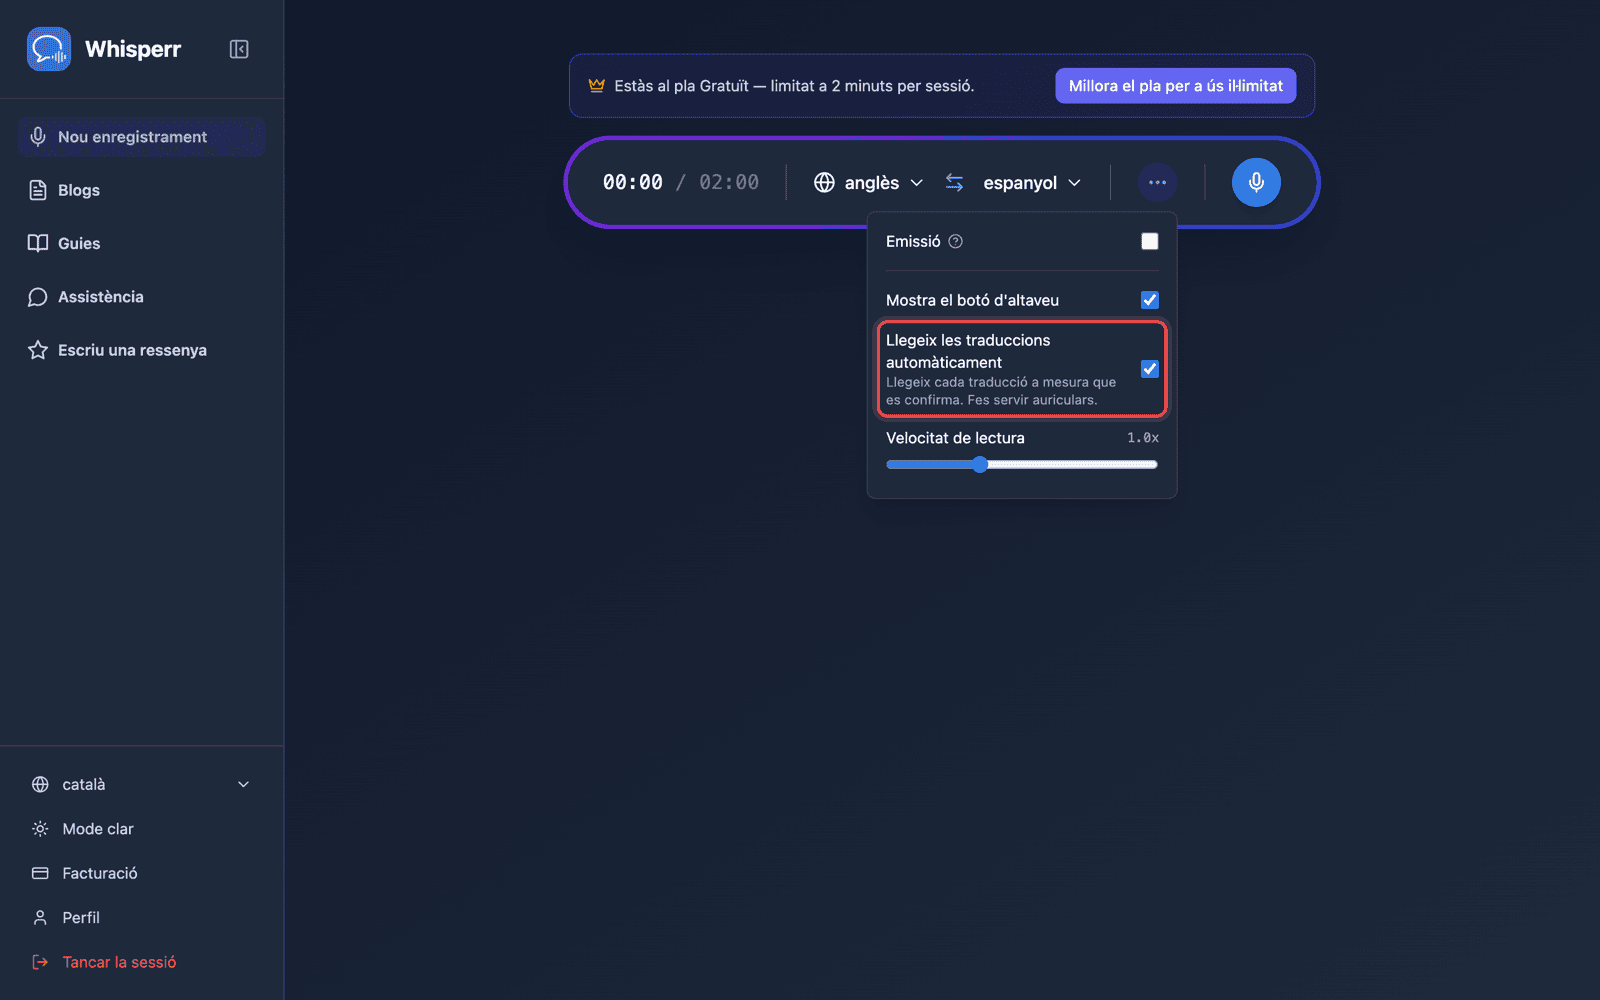This screenshot has height=1000, width=1600.
Task: Start recording with the microphone button
Action: click(1256, 183)
